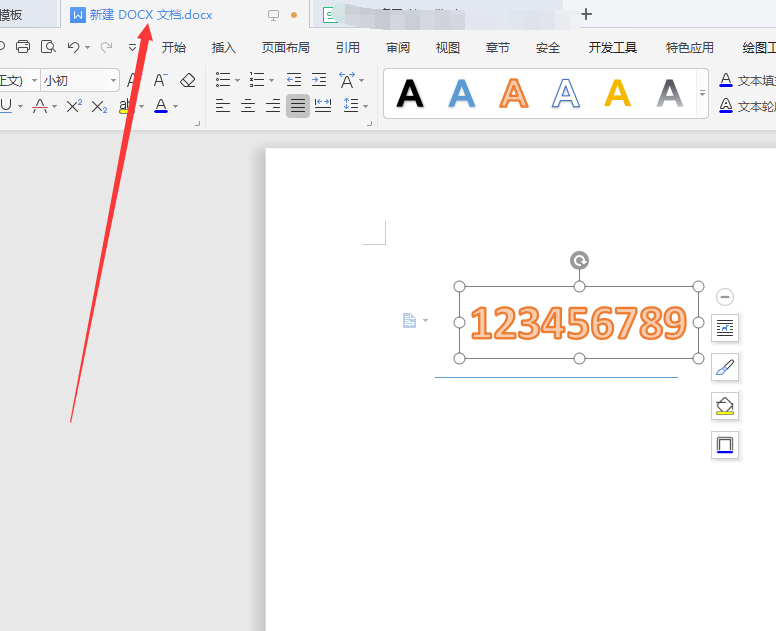This screenshot has width=776, height=631.
Task: Toggle justify paragraph alignment
Action: tap(297, 106)
